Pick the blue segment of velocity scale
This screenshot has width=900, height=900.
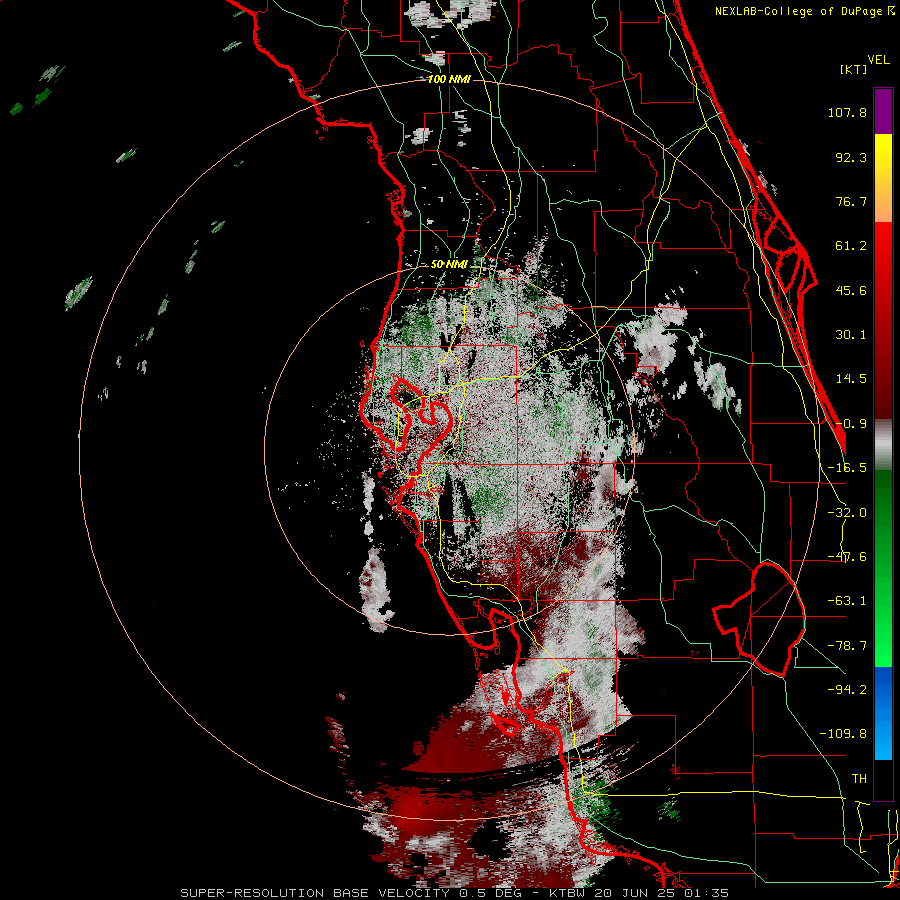point(883,713)
